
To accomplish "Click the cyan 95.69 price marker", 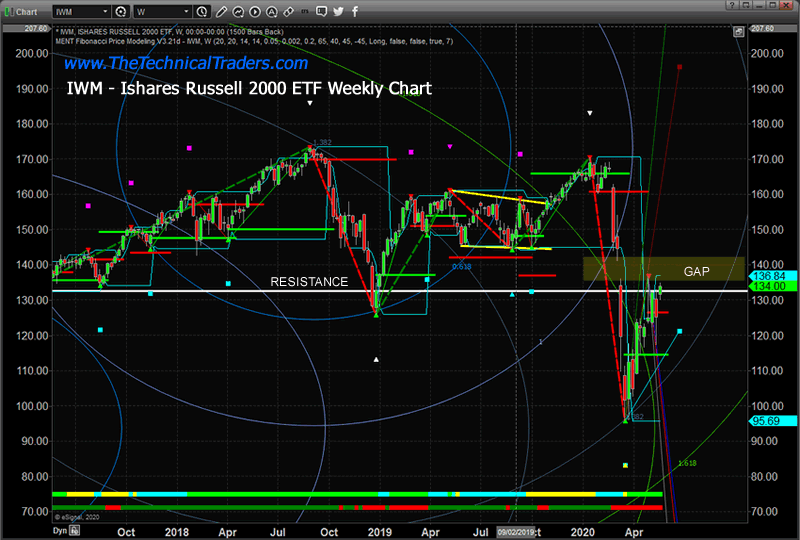I will [x=771, y=421].
